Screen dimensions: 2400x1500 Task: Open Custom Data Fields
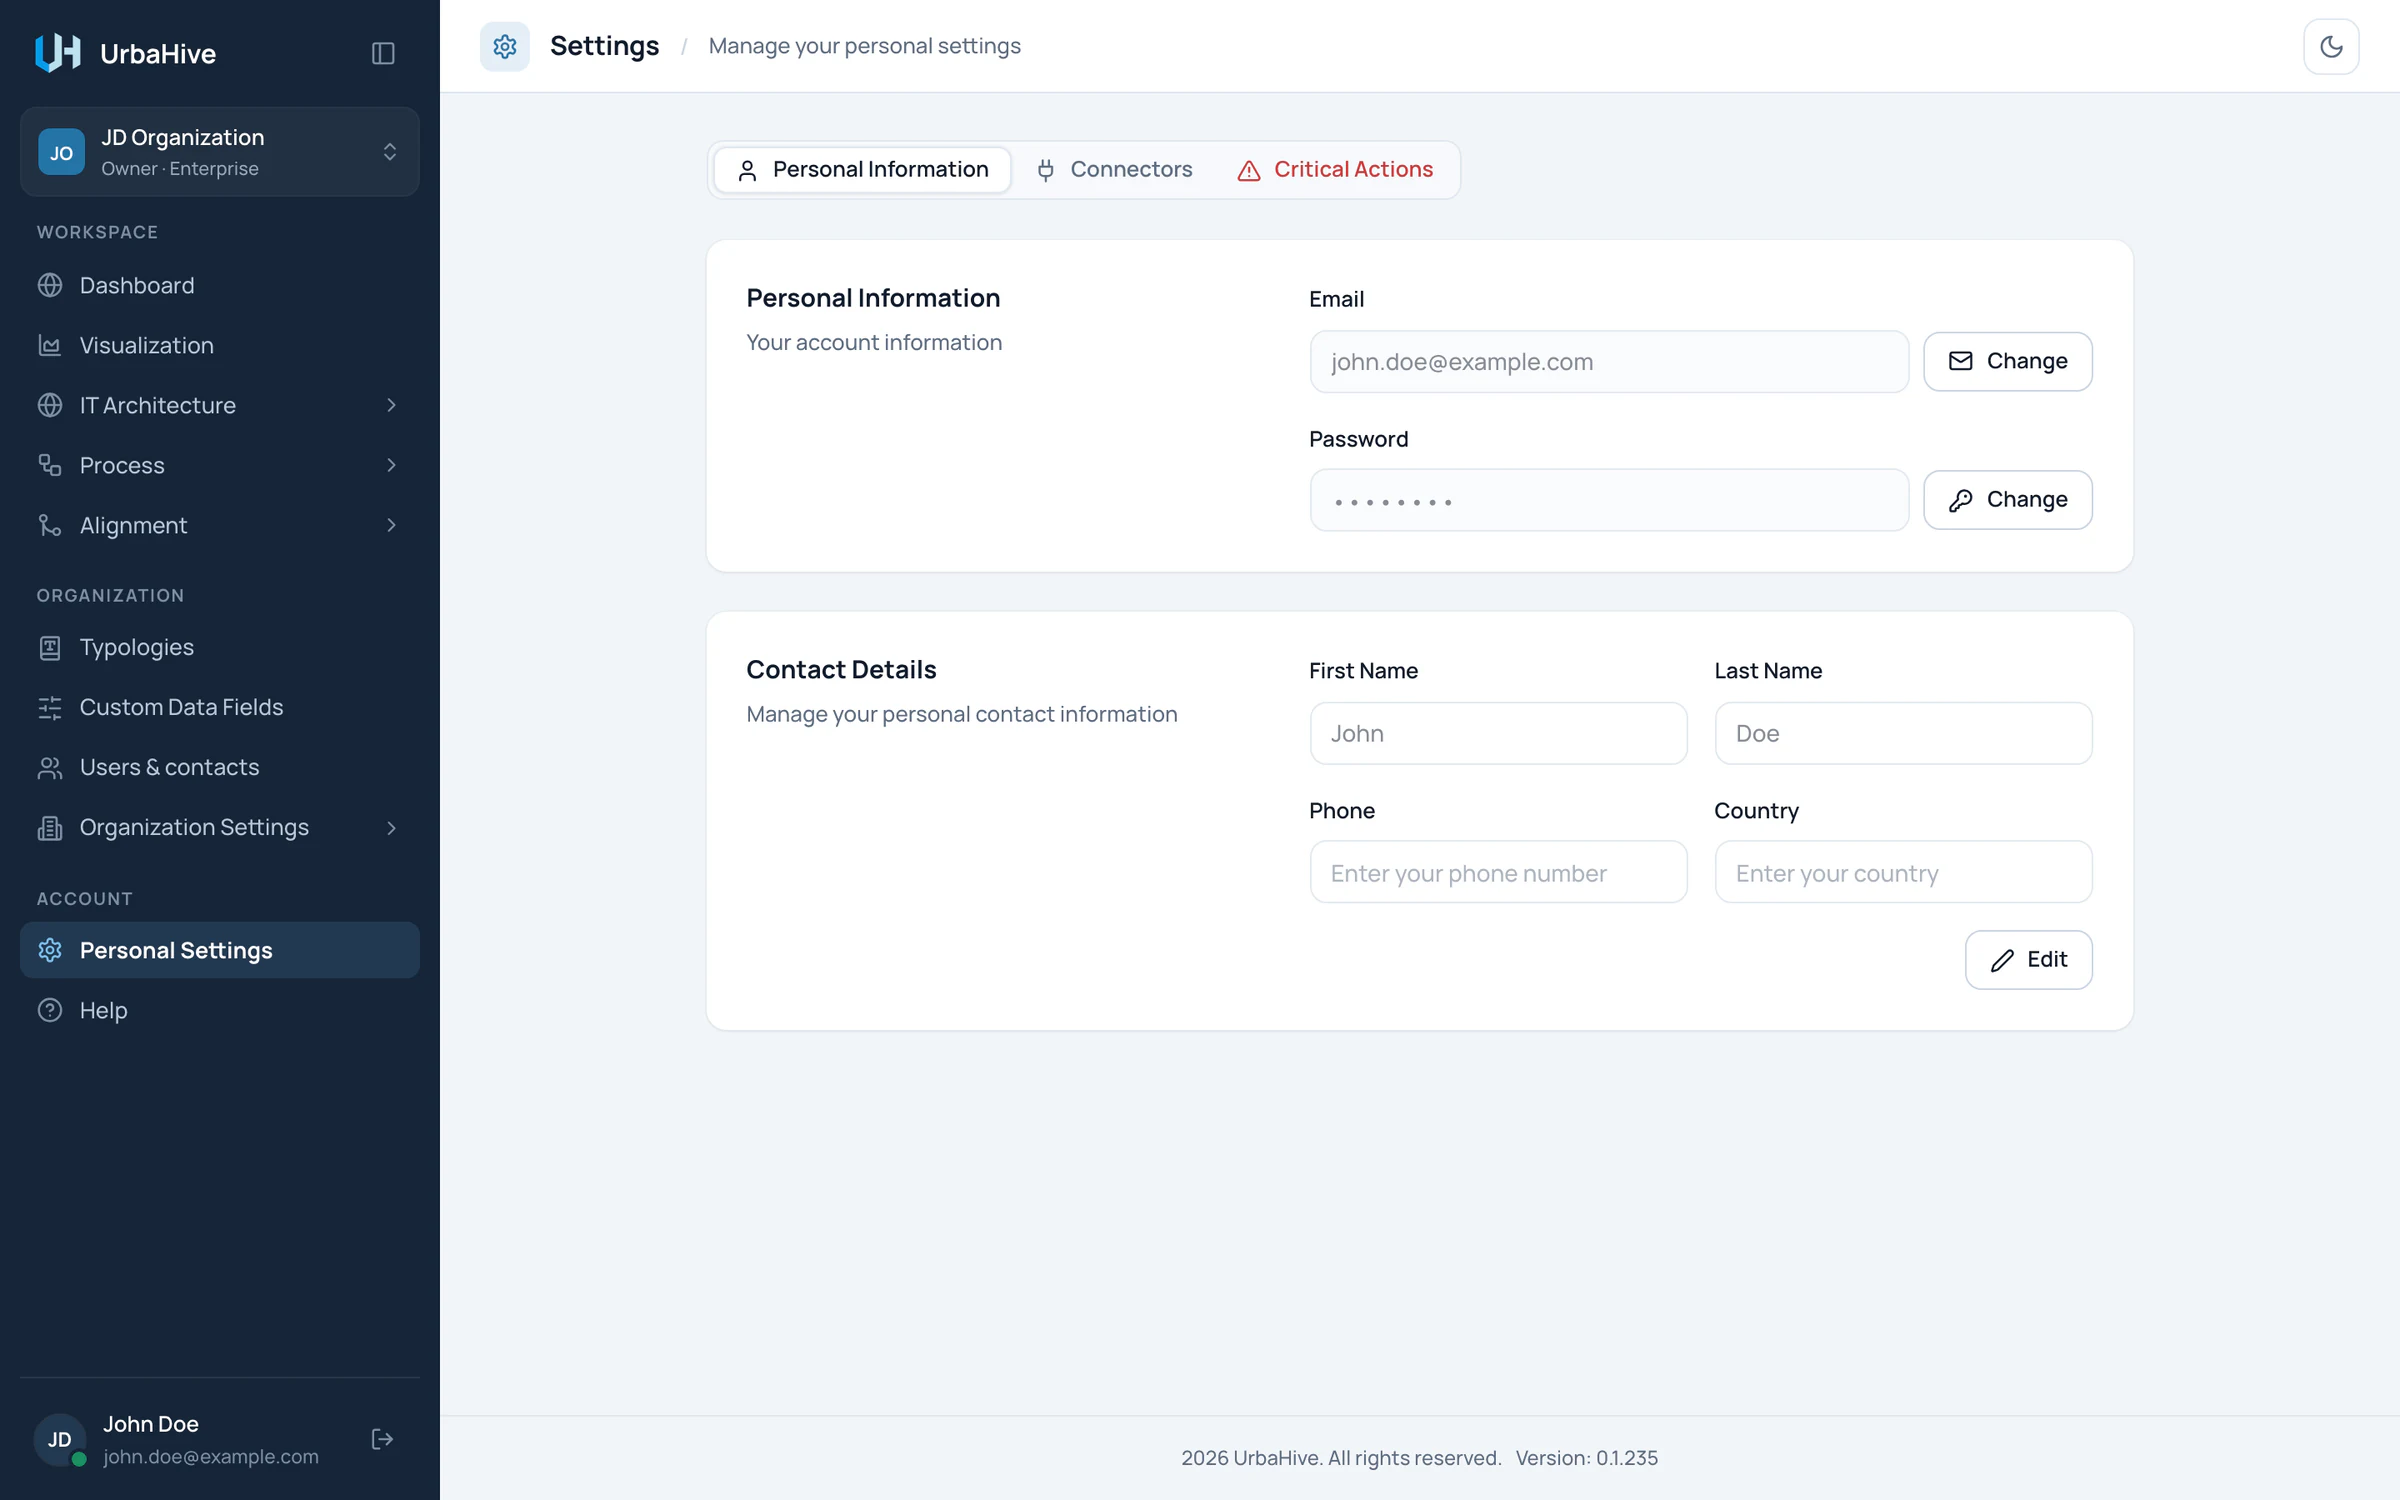pyautogui.click(x=220, y=707)
